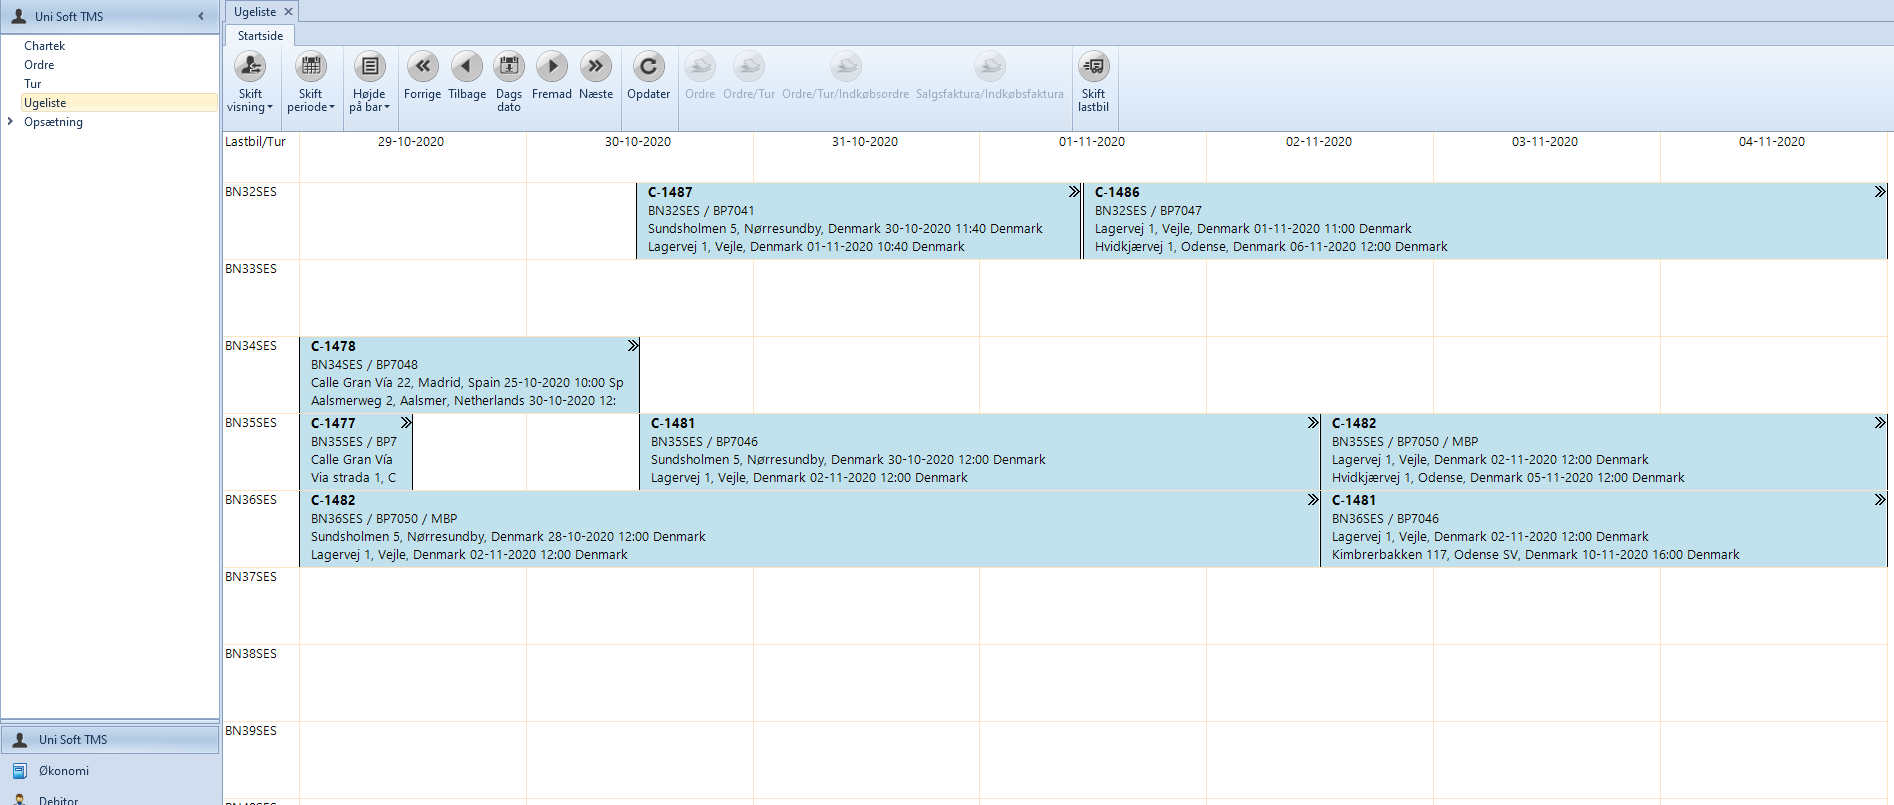Click the chevron icon on BN36SES C-1481 bar
The width and height of the screenshot is (1894, 805).
pyautogui.click(x=1880, y=500)
